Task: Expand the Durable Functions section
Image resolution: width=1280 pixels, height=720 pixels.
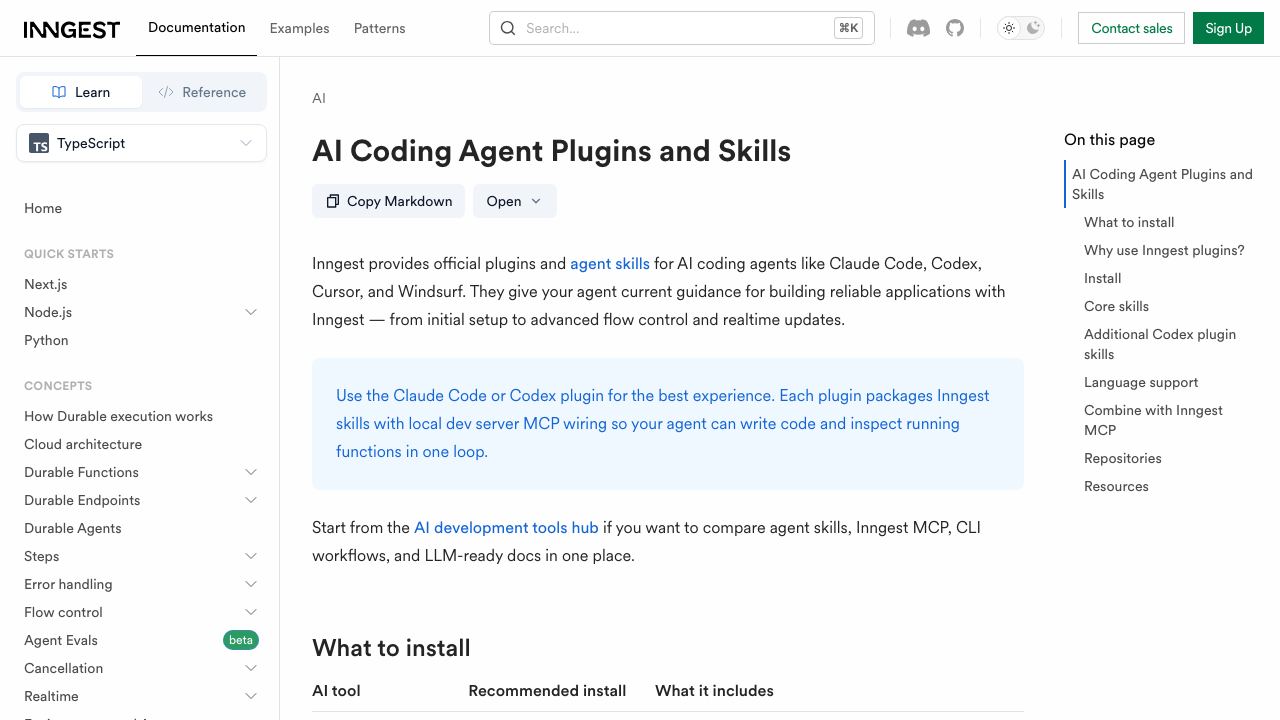Action: pos(251,472)
